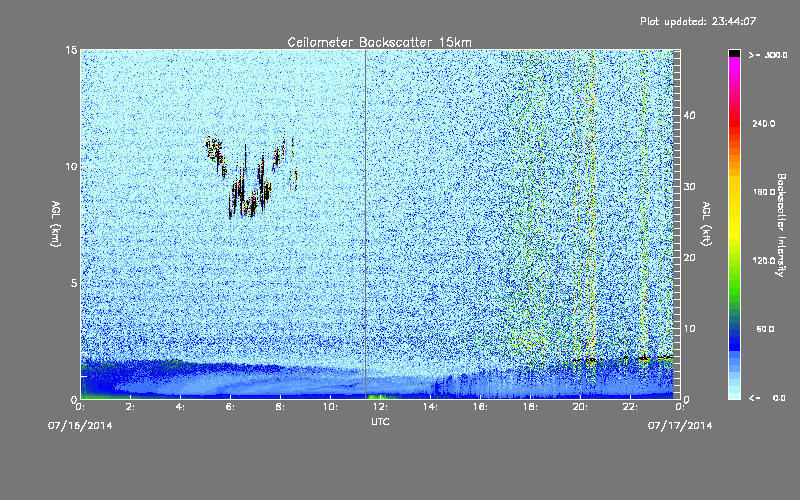This screenshot has height=500, width=800.
Task: Click the '20' kft tick label
Action: (689, 258)
